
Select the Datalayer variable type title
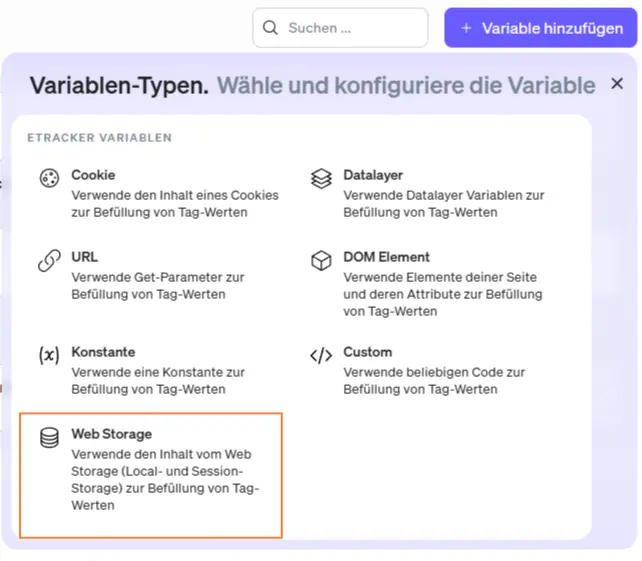(373, 175)
